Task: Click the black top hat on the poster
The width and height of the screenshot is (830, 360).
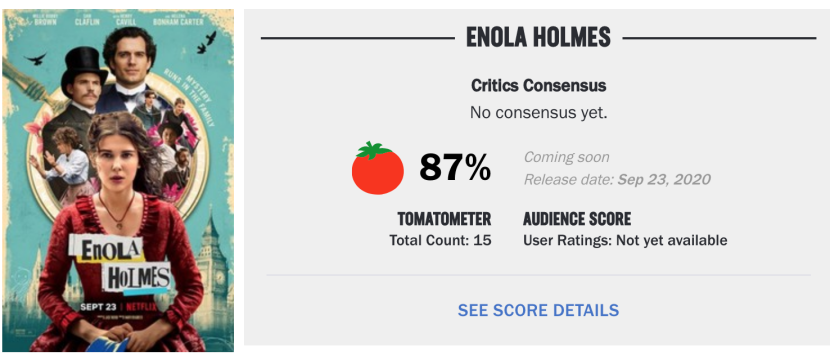Action: (x=84, y=69)
